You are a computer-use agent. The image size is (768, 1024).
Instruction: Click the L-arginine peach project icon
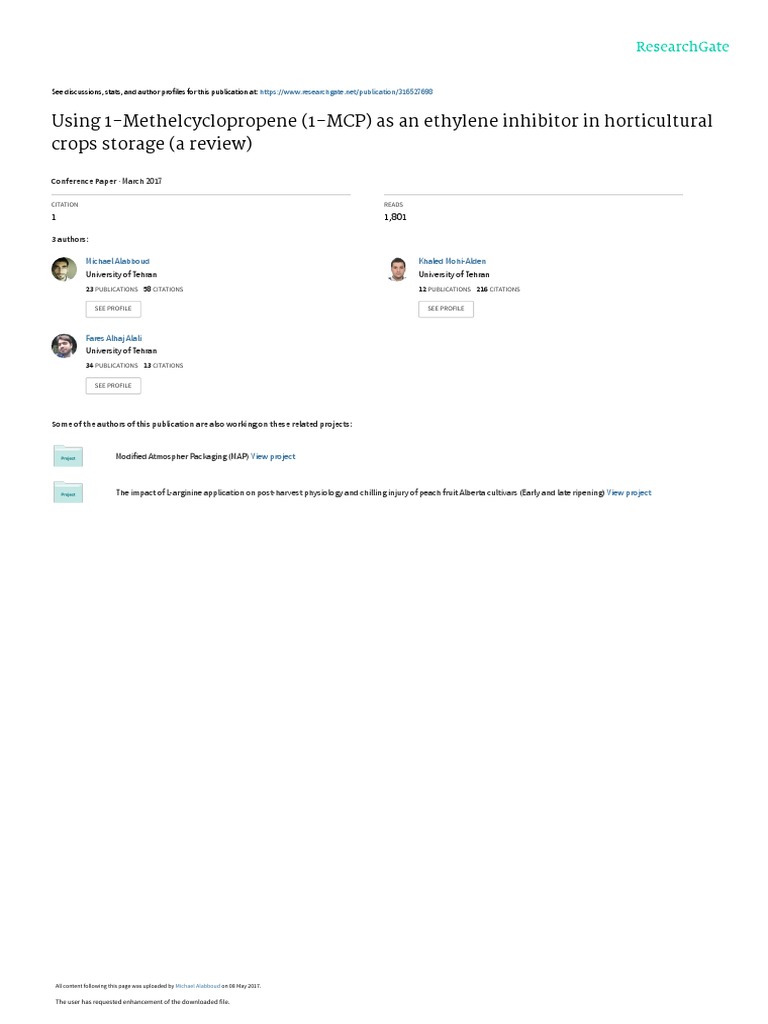point(68,492)
